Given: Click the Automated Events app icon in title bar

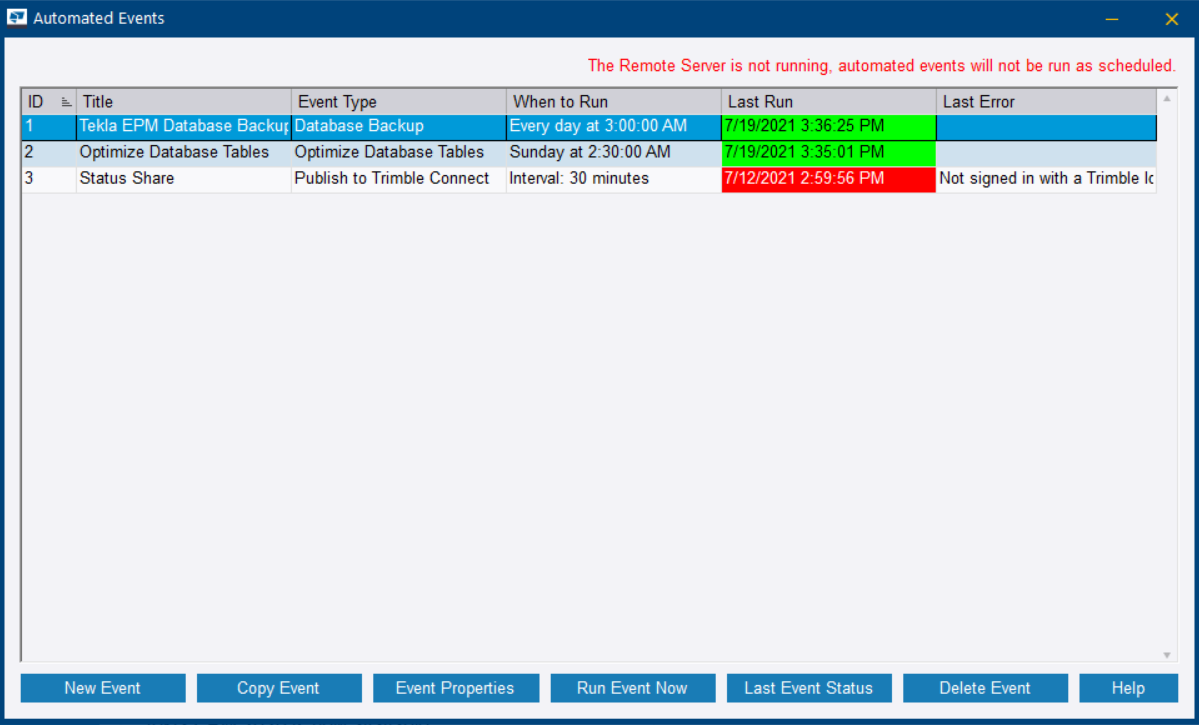Looking at the screenshot, I should (x=16, y=18).
